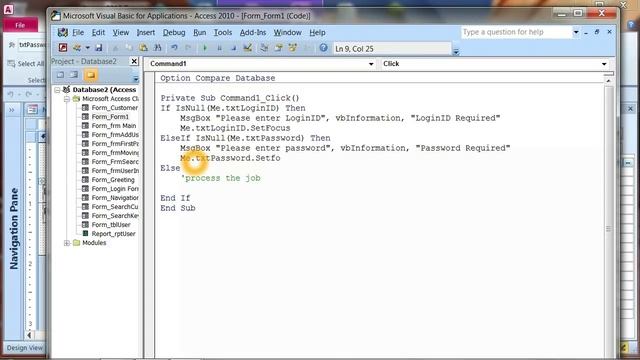640x360 pixels.
Task: Toggle Folders icon in Project pane
Action: 91,75
